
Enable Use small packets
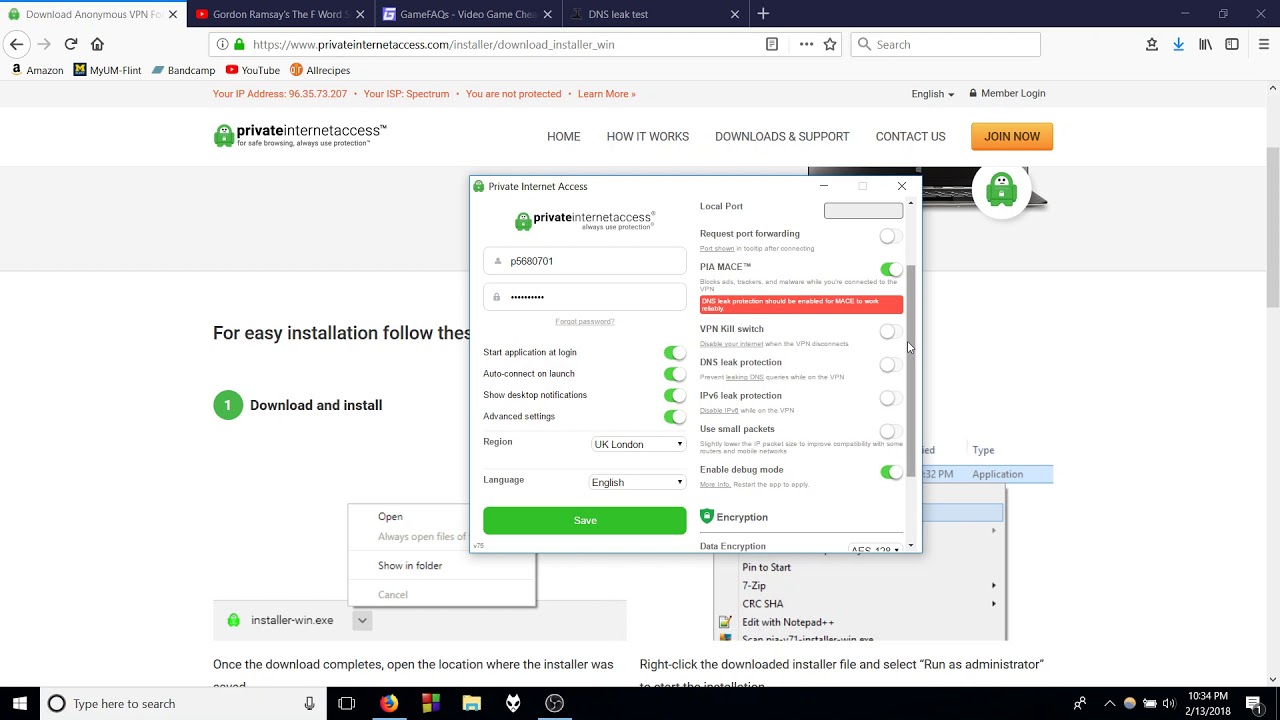pyautogui.click(x=890, y=431)
